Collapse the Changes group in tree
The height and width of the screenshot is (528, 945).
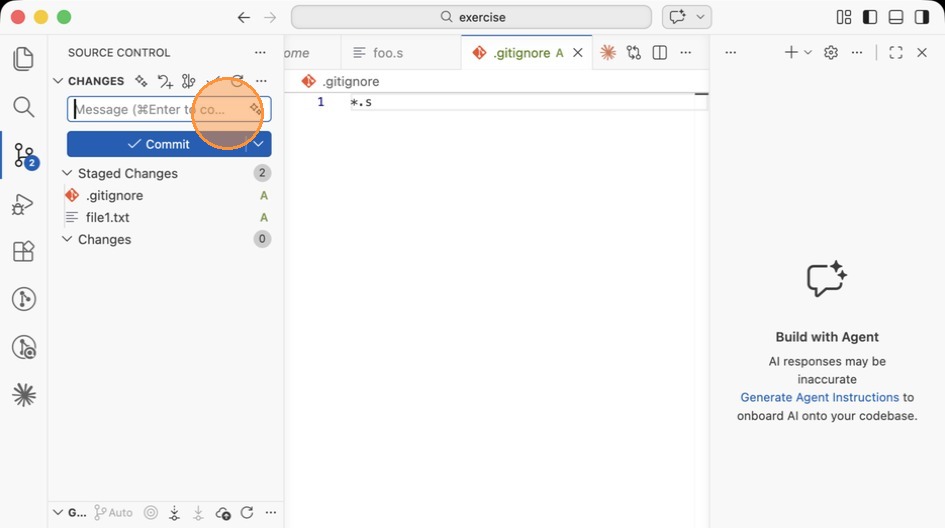(x=68, y=239)
